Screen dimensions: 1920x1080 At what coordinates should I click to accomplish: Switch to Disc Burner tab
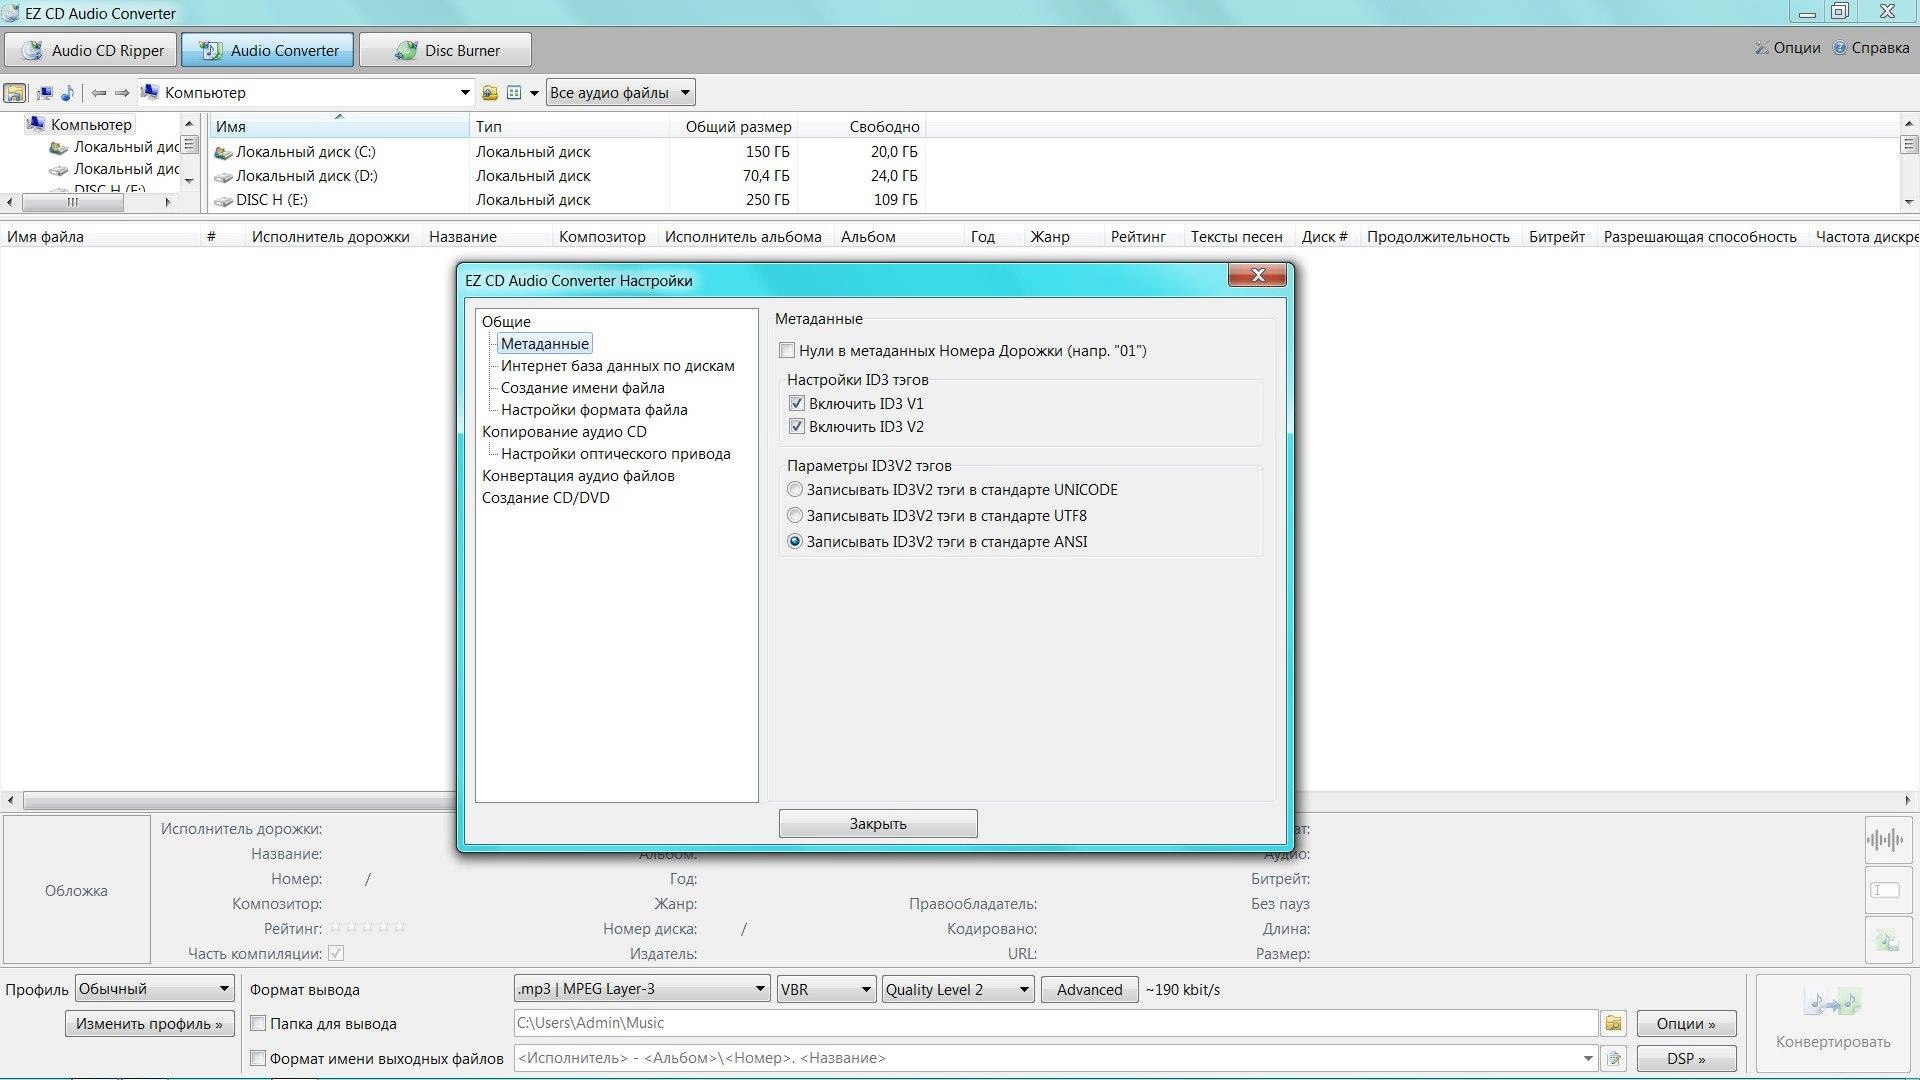tap(445, 50)
